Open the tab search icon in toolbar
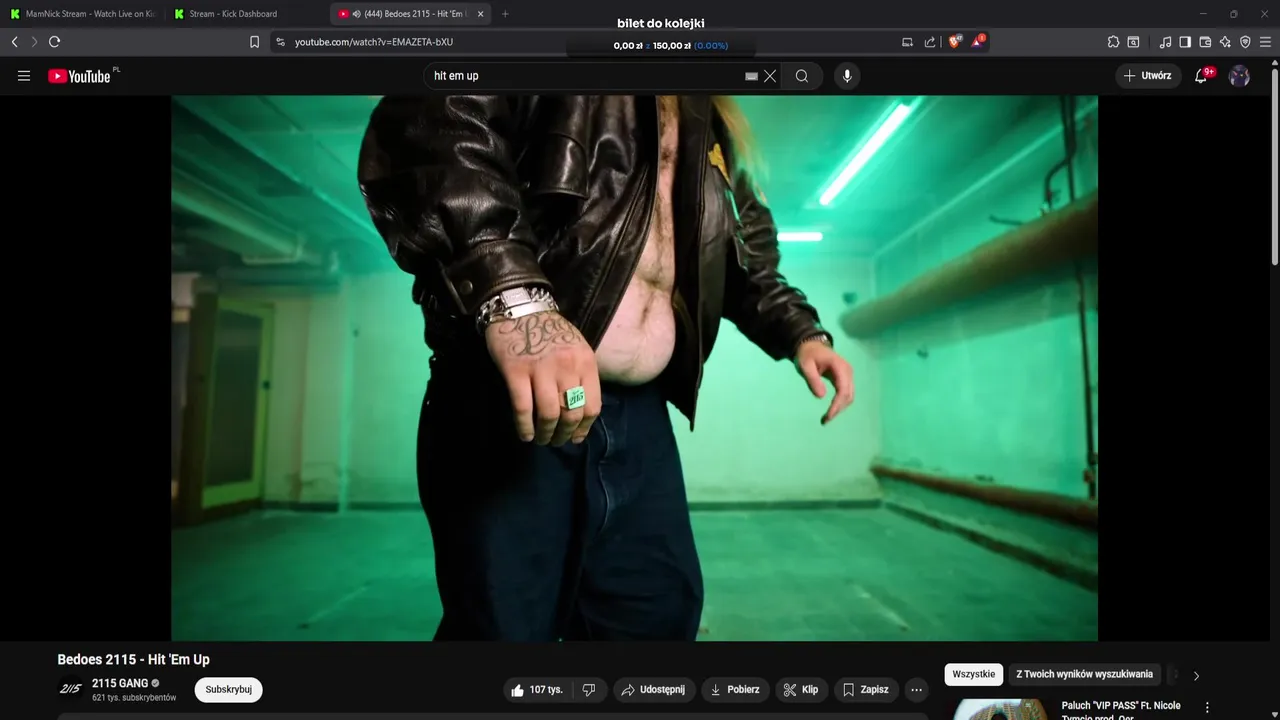 (x=1133, y=42)
